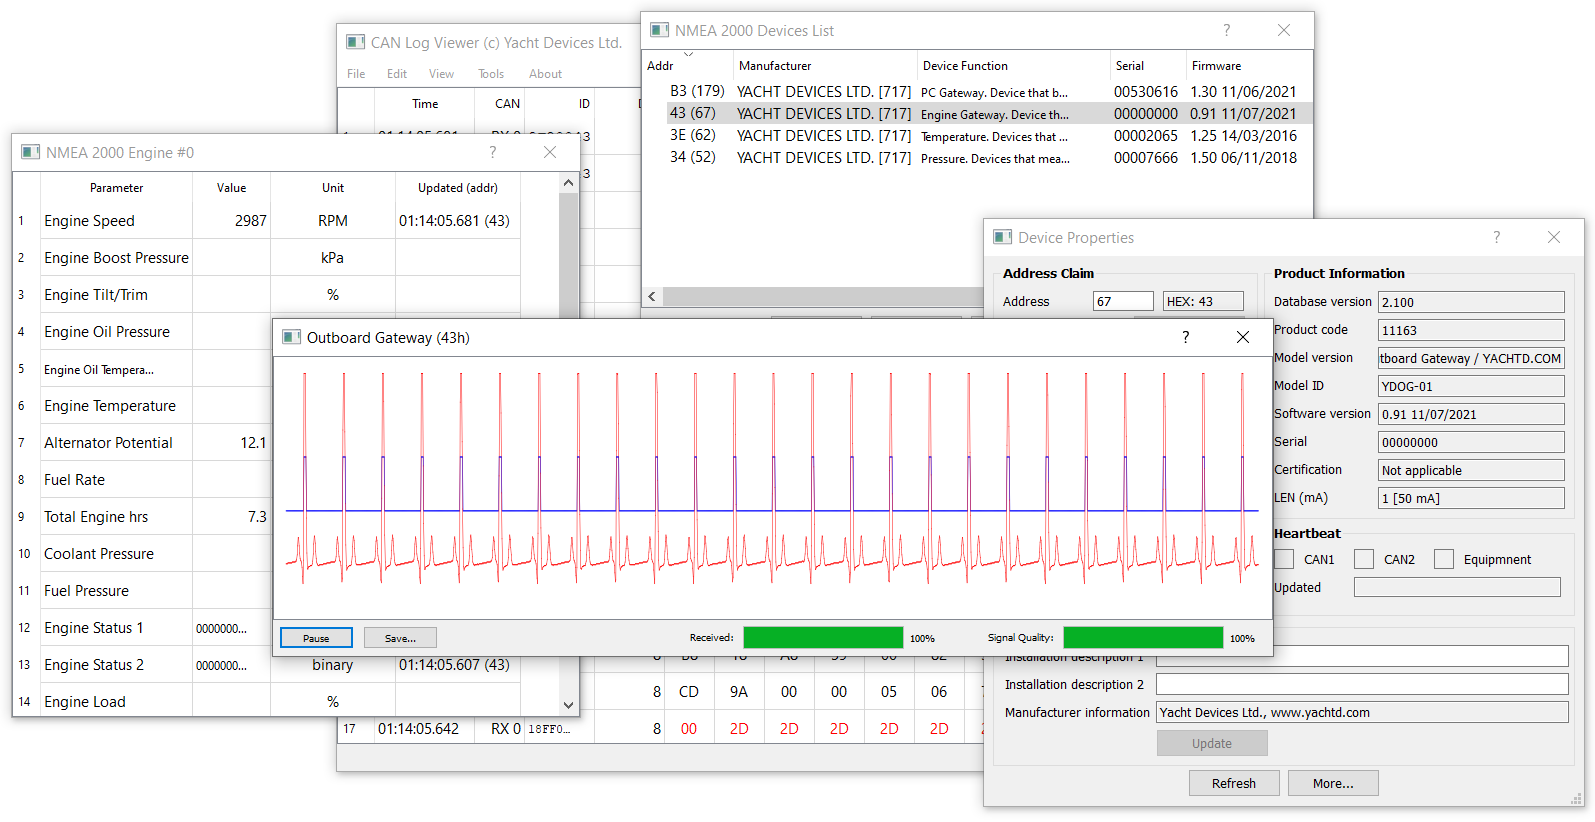Click the Devices List horizontal scrollbar track
The height and width of the screenshot is (822, 1595).
pyautogui.click(x=823, y=296)
